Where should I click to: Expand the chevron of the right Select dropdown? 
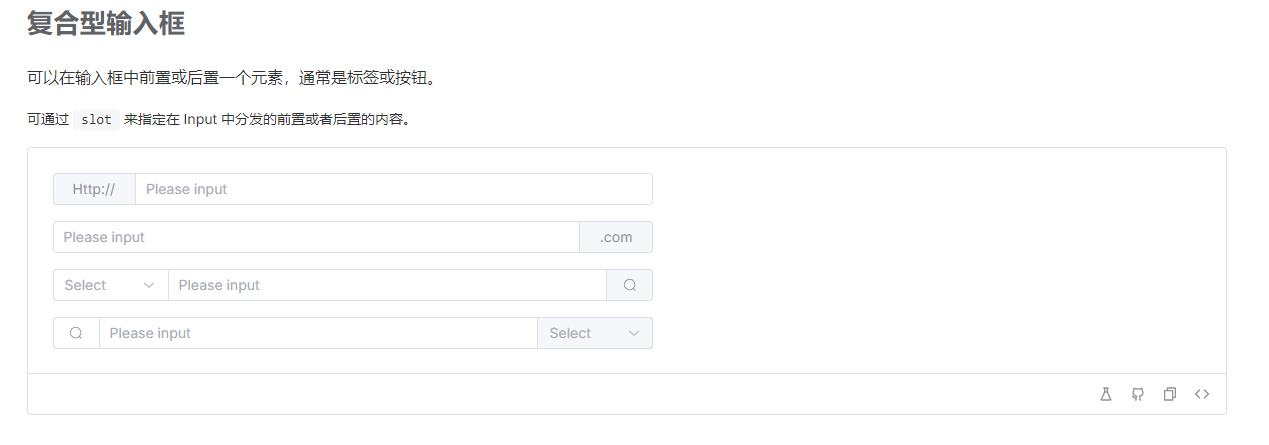pos(634,333)
